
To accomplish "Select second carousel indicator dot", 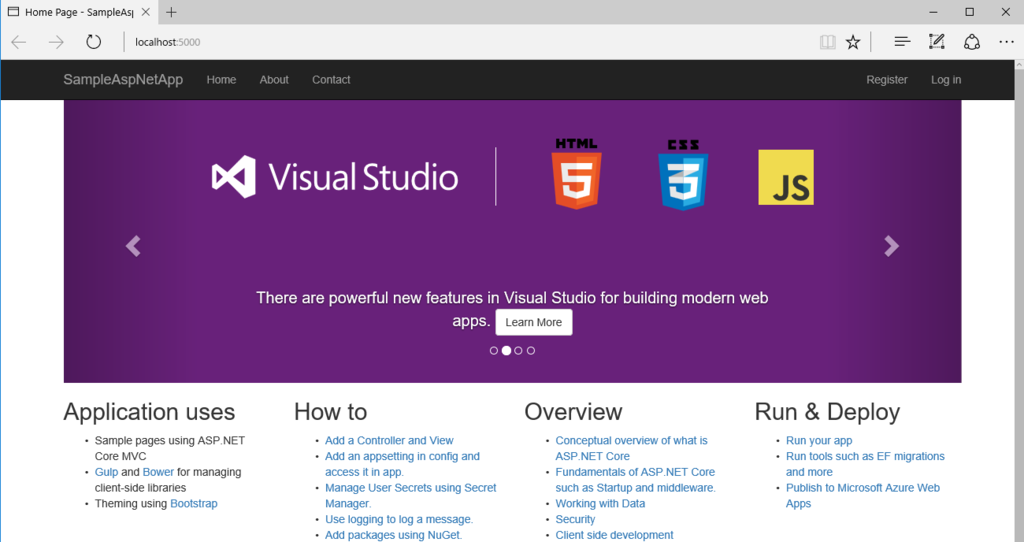I will coord(506,351).
